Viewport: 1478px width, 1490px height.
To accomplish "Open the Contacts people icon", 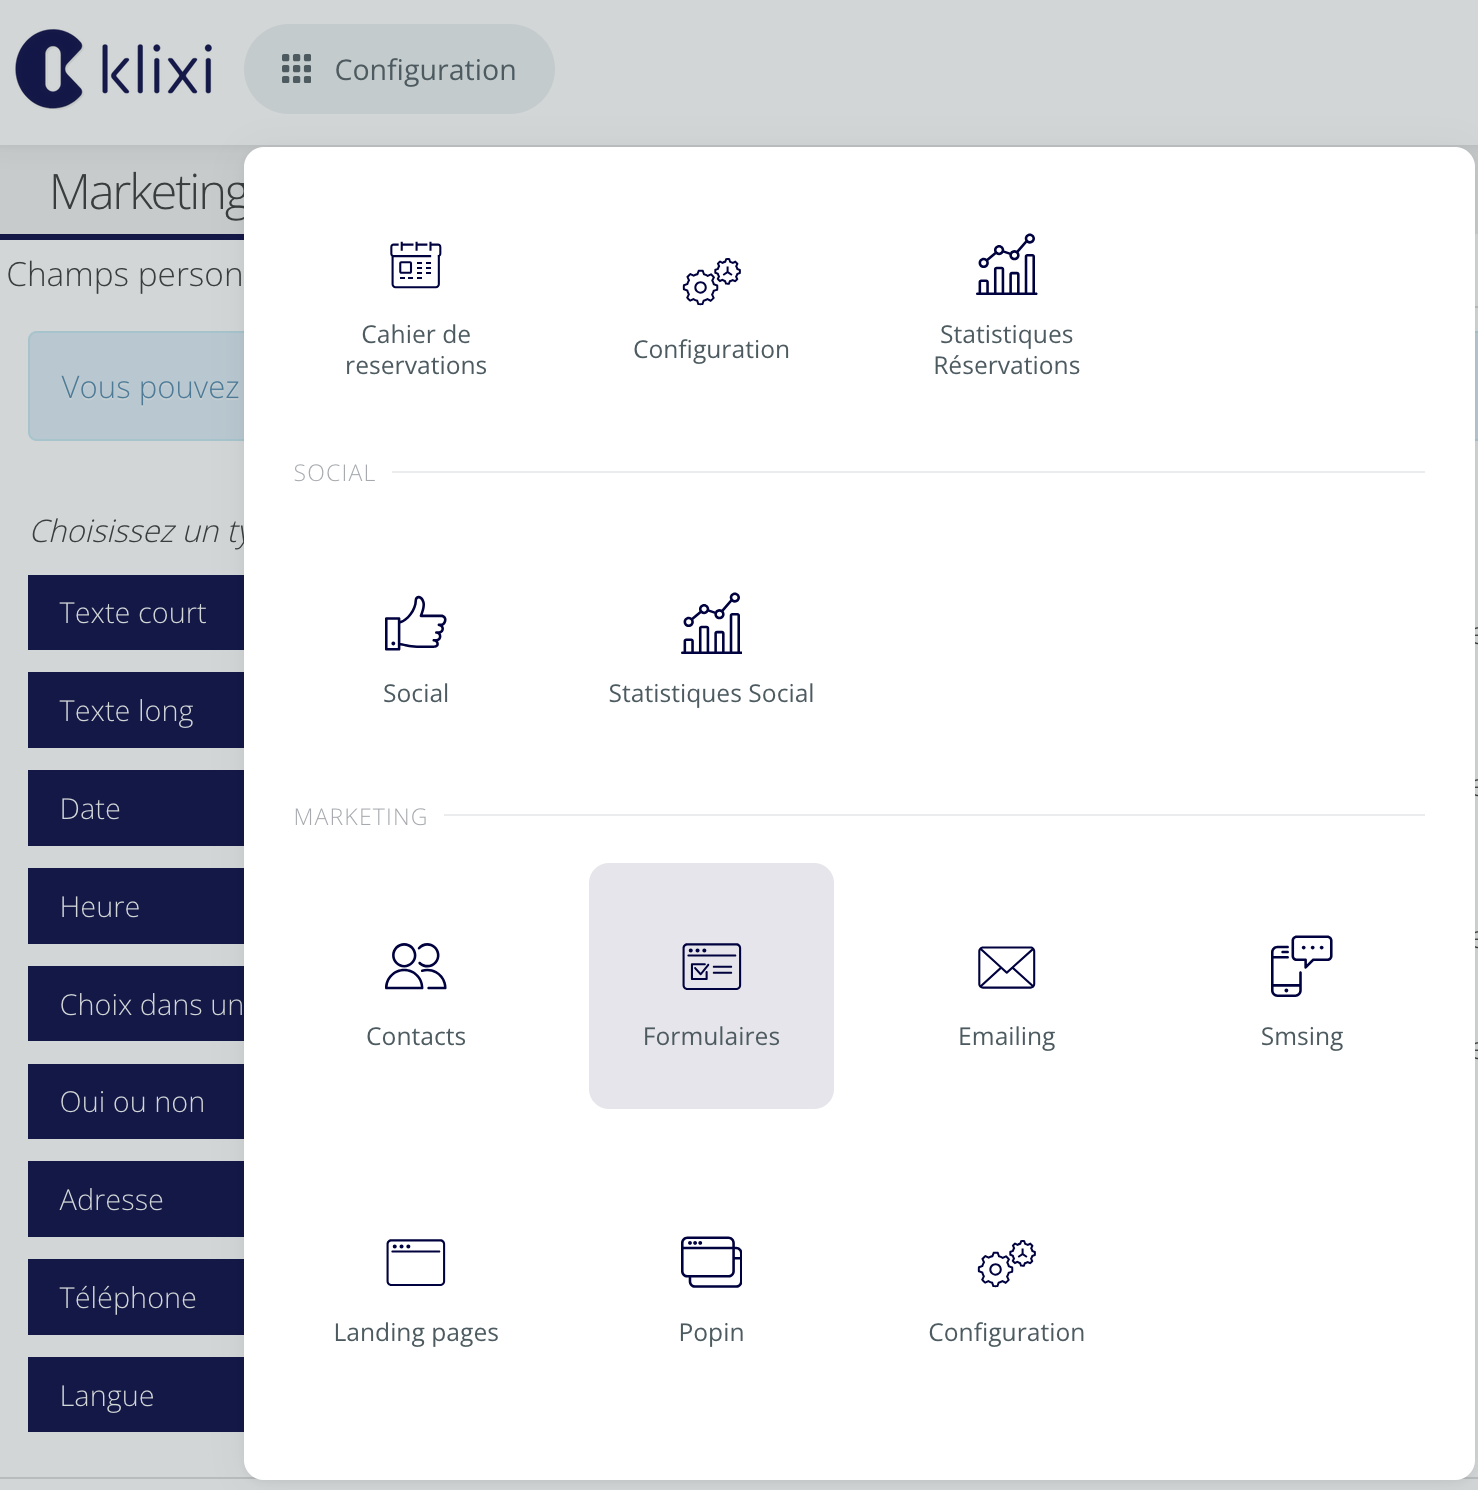I will coord(416,966).
